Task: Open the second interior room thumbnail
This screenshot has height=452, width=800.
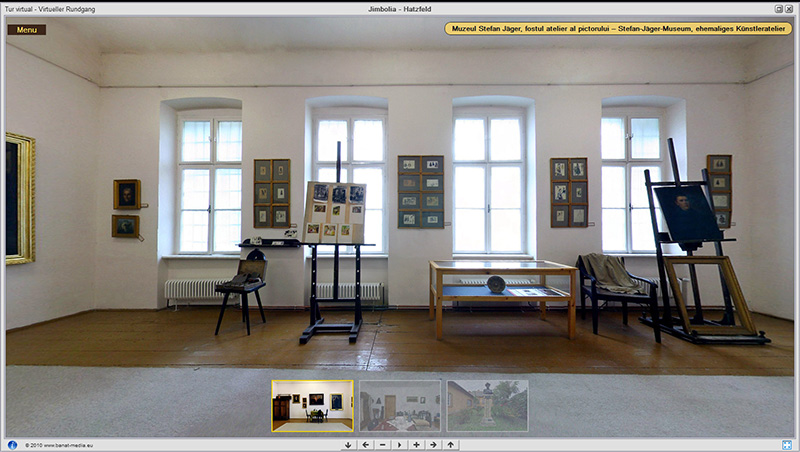Action: 400,405
